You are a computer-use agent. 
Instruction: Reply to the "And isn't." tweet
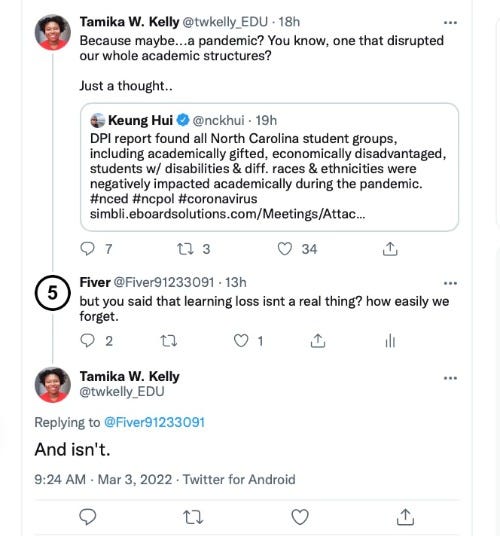tap(87, 517)
